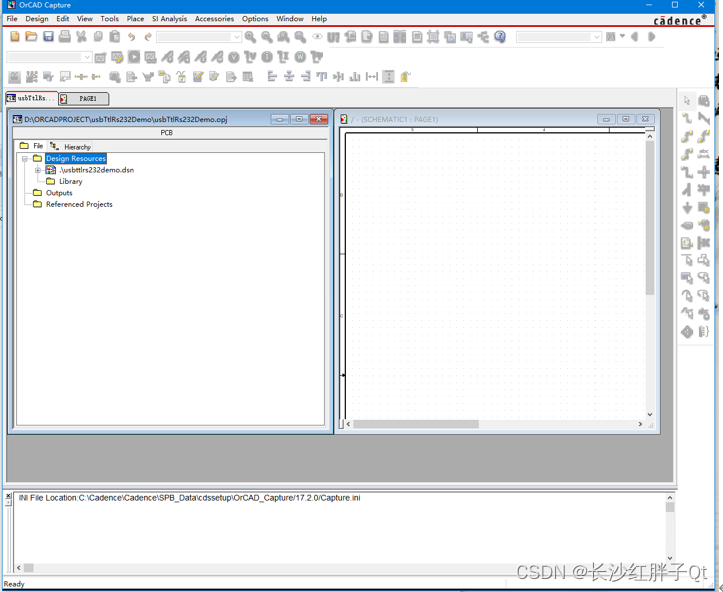Click the second magnifier zoom out icon
Image resolution: width=723 pixels, height=592 pixels.
coord(267,37)
